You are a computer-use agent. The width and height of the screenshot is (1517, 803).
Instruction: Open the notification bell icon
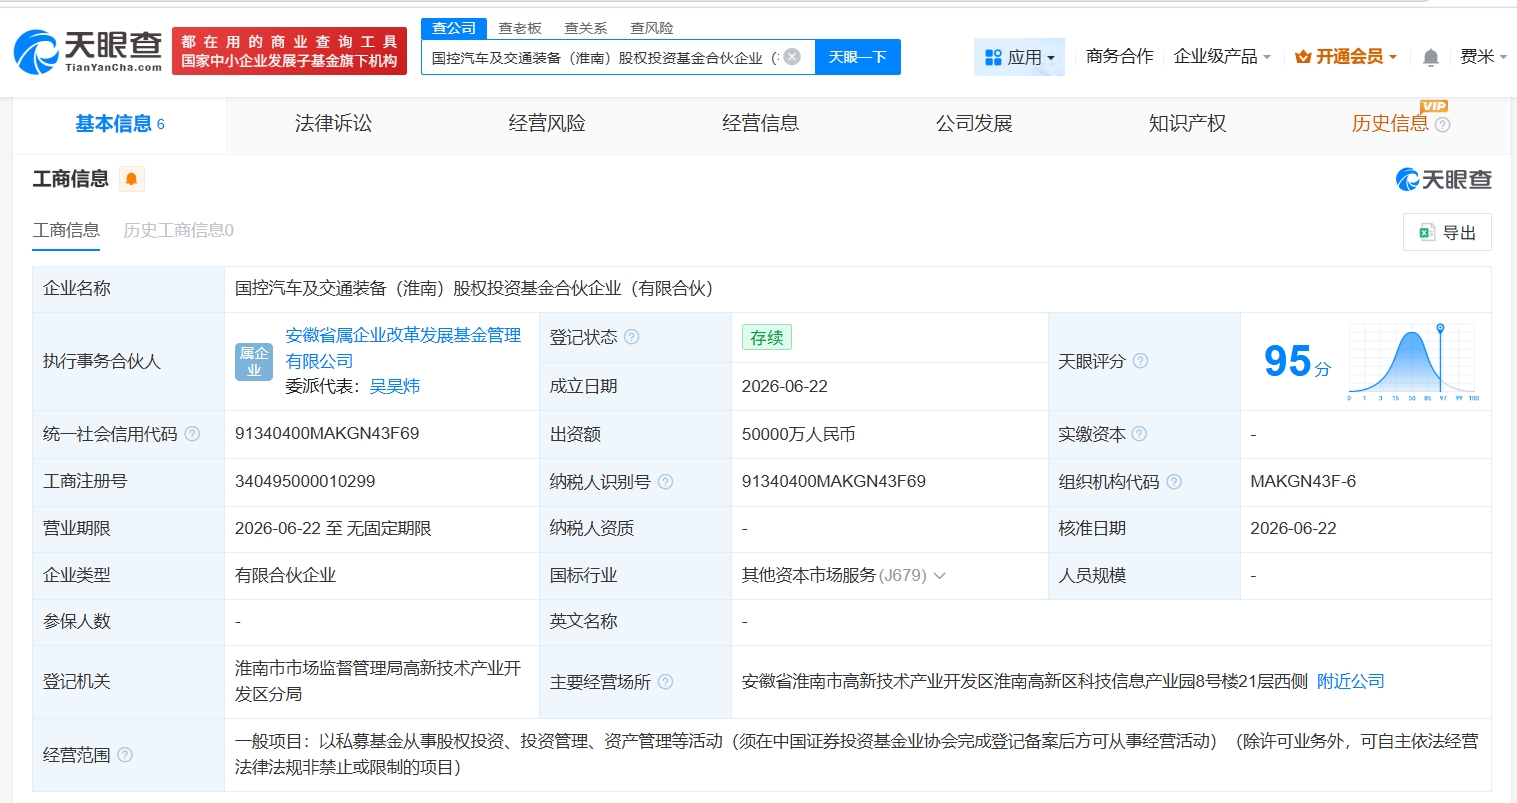click(1431, 58)
